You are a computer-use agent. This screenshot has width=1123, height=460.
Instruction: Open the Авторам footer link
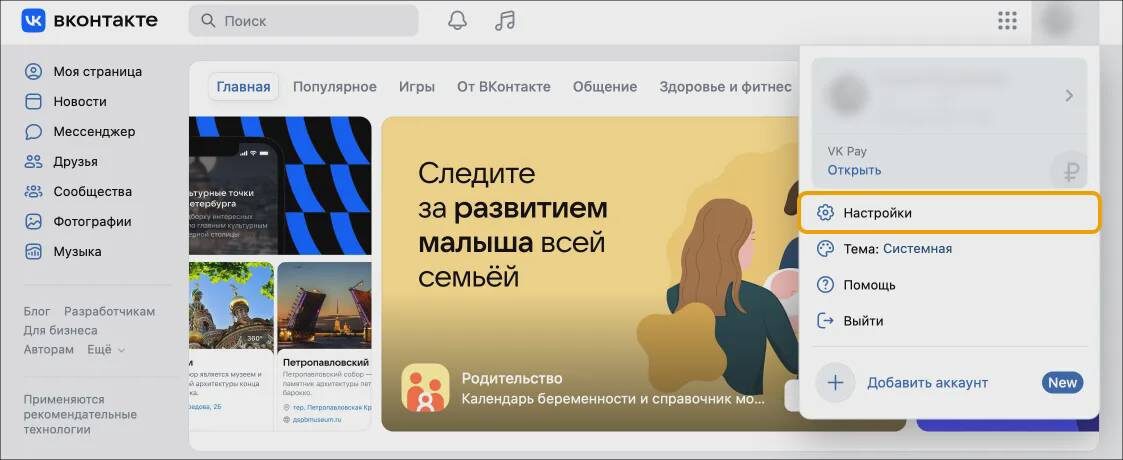point(49,350)
